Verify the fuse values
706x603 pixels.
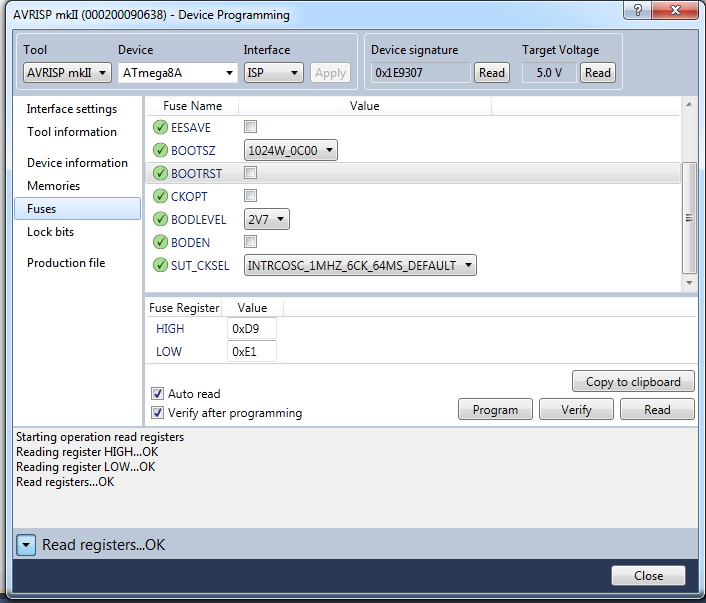coord(576,409)
